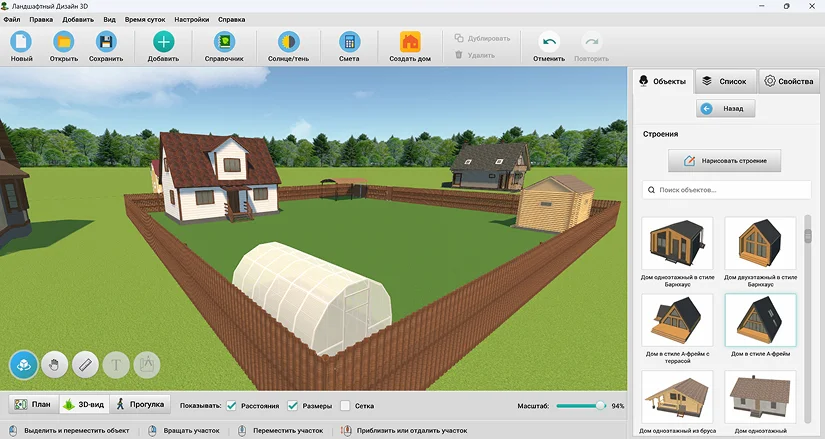Open the Смета estimate calculator
The height and width of the screenshot is (439, 825).
pos(349,42)
